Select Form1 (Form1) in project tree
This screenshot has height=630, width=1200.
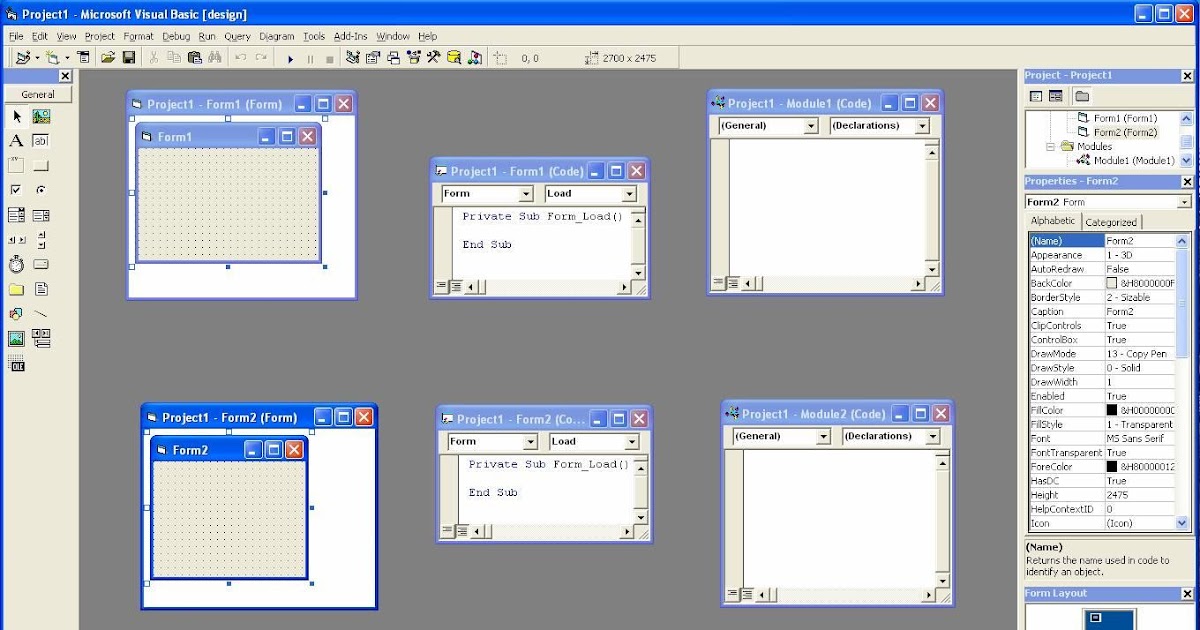pos(1125,118)
